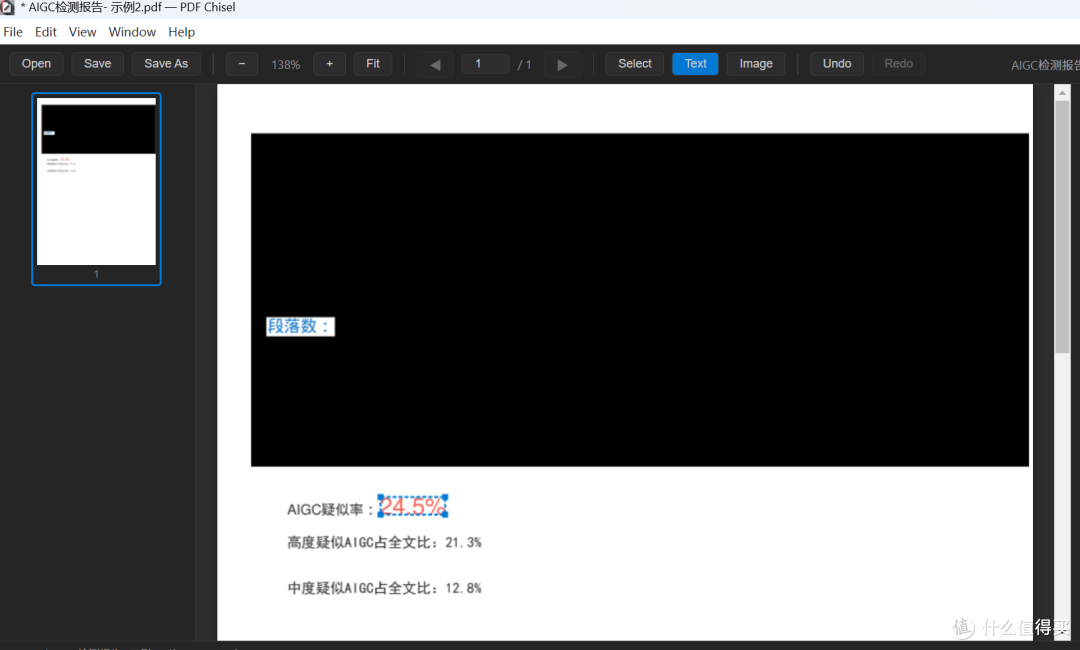
Task: Click the page number input field
Action: [x=486, y=63]
